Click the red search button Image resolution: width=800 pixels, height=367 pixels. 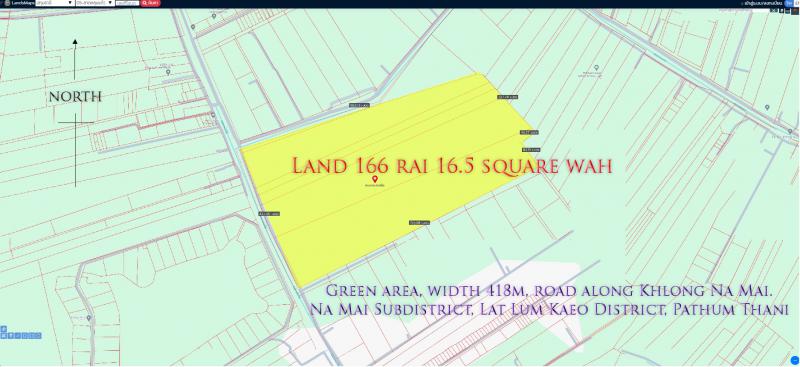point(151,3)
